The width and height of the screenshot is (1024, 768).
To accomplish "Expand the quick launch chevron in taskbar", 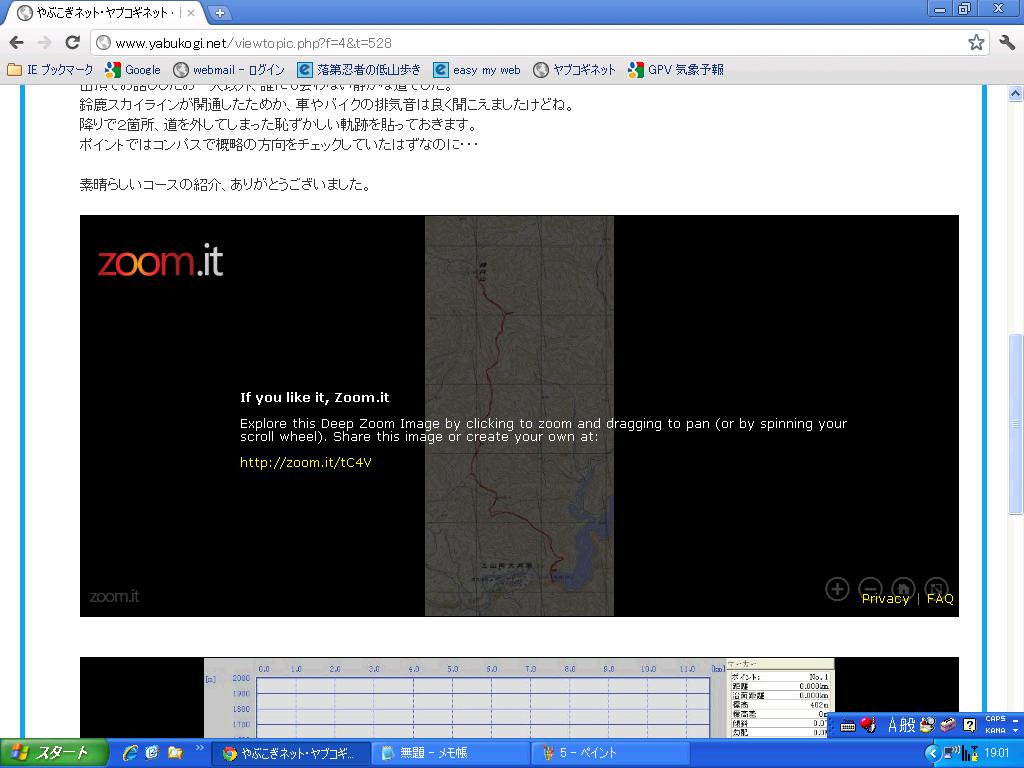I will (199, 748).
